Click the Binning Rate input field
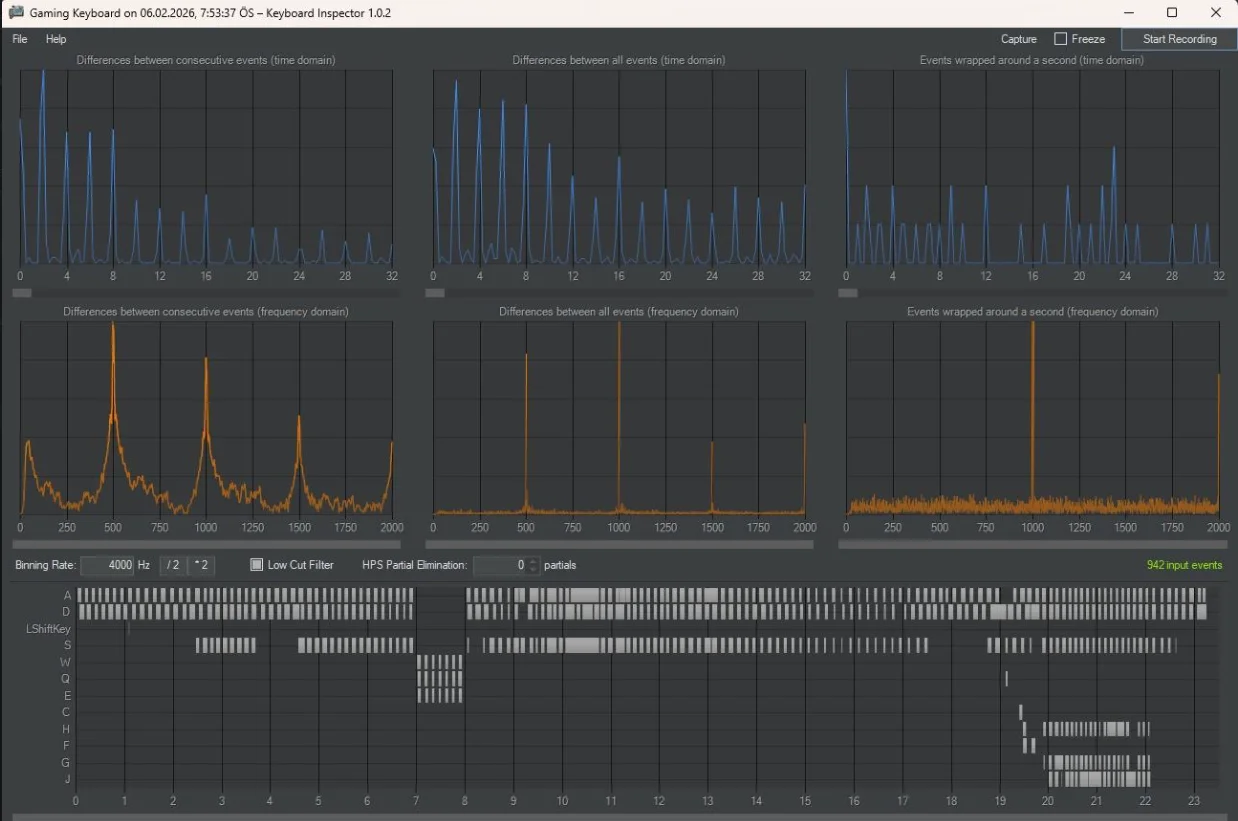 click(107, 565)
